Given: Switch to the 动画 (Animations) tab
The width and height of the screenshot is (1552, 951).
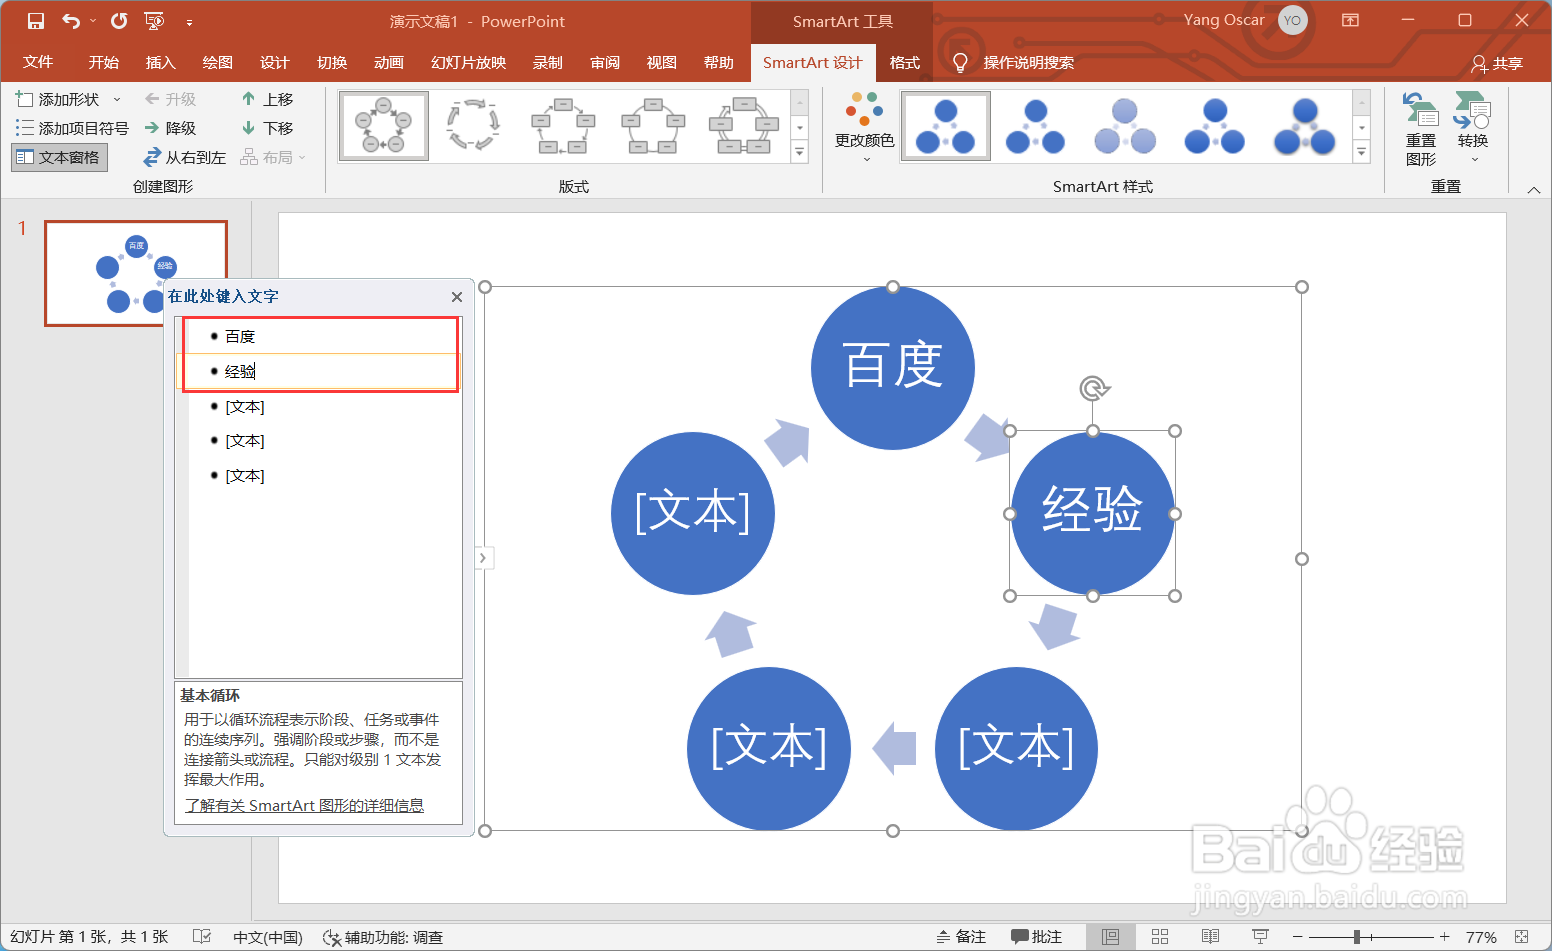Looking at the screenshot, I should point(388,62).
